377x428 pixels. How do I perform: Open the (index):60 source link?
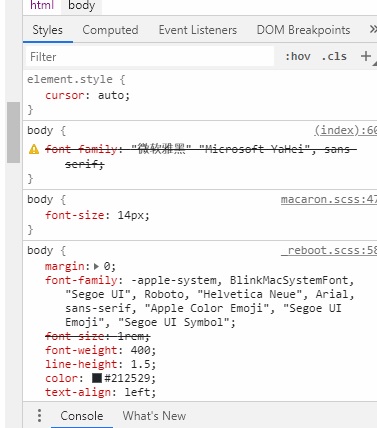coord(345,130)
